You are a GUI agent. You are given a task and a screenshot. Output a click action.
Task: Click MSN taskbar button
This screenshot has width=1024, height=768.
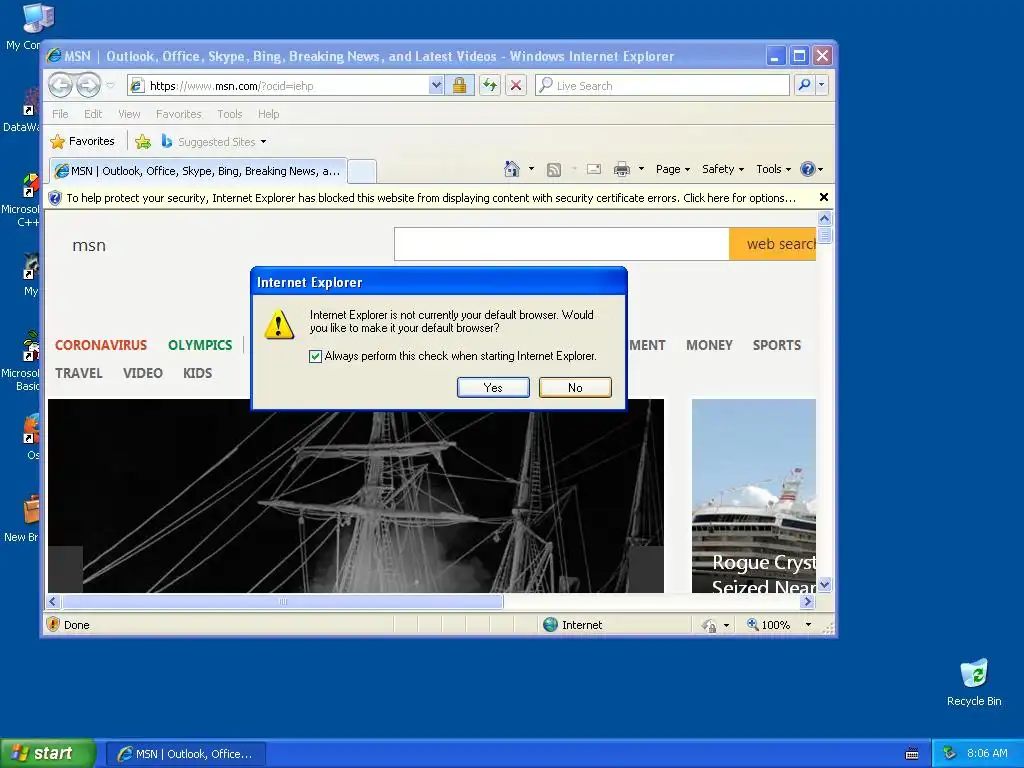(x=185, y=754)
